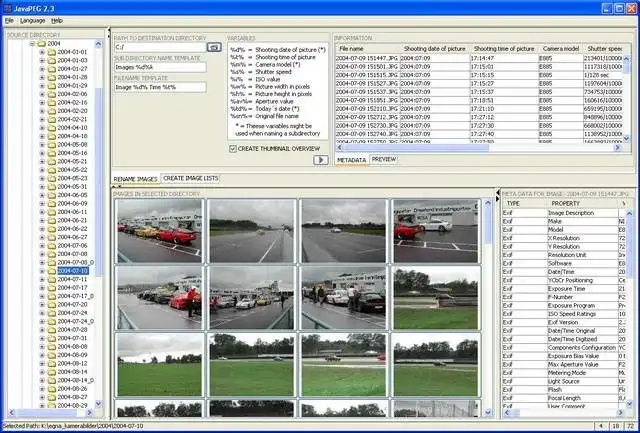Open the Language menu

[33, 20]
